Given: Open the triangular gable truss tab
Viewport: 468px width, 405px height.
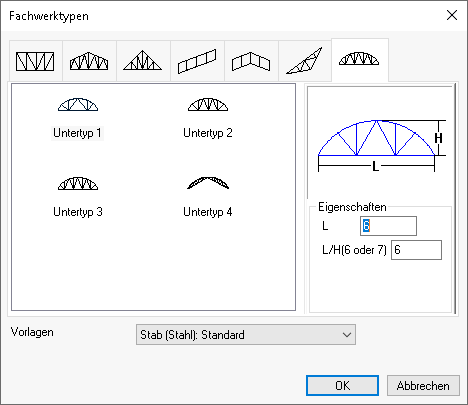Looking at the screenshot, I should 143,61.
